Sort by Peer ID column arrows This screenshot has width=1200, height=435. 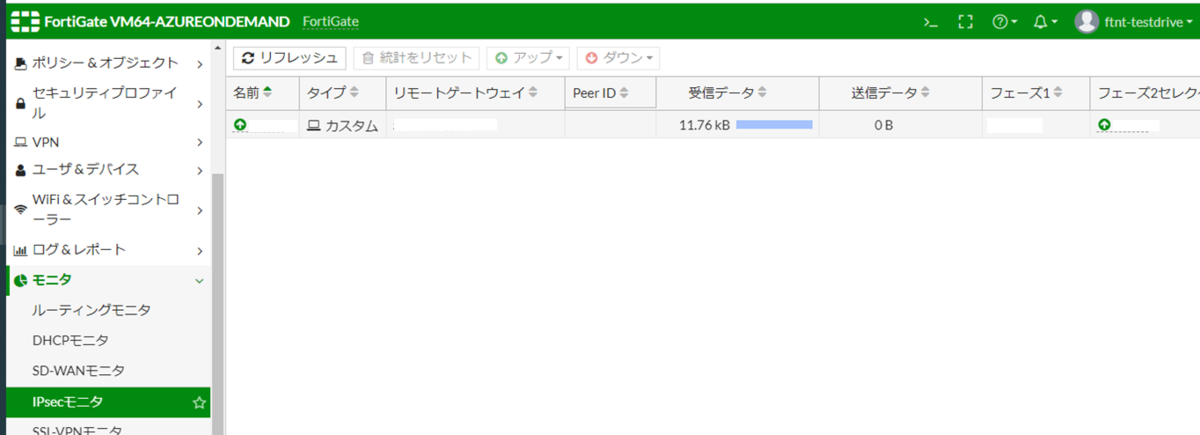point(624,93)
